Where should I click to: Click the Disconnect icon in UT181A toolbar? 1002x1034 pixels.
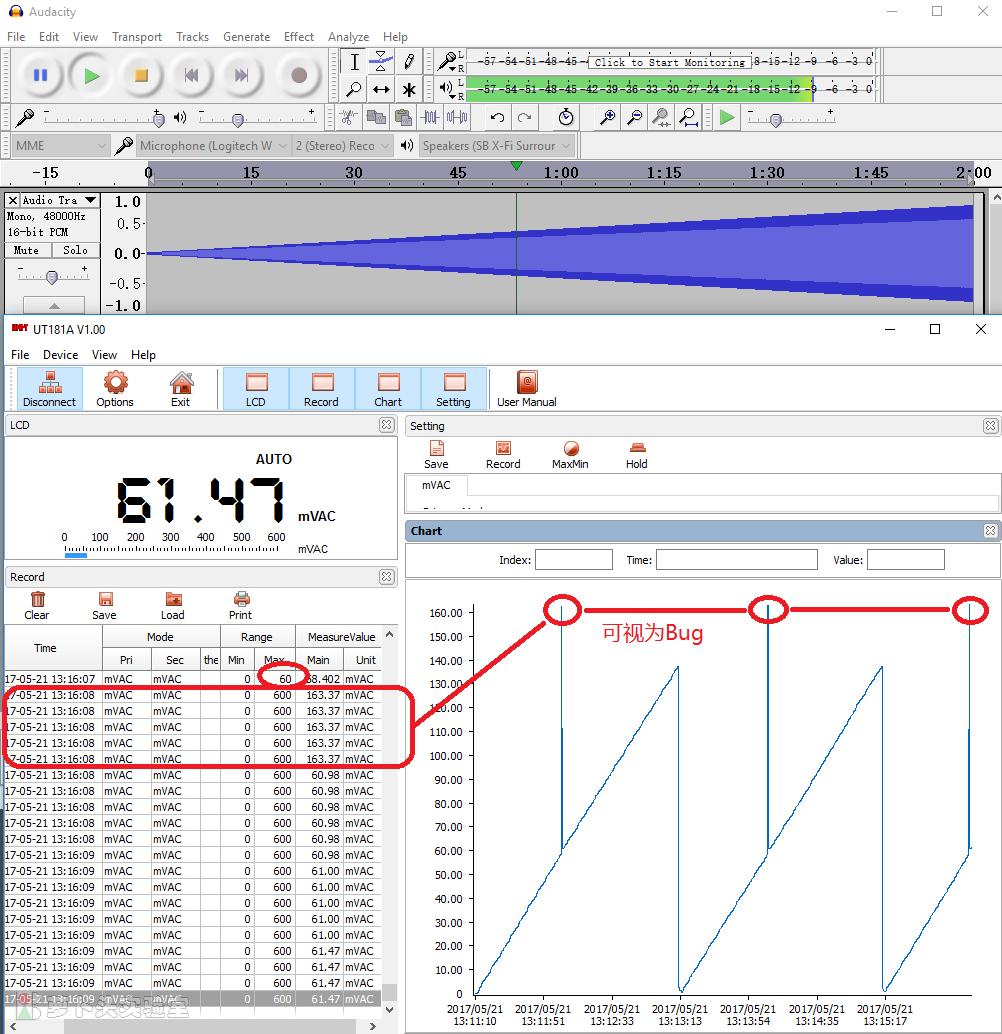click(x=50, y=388)
